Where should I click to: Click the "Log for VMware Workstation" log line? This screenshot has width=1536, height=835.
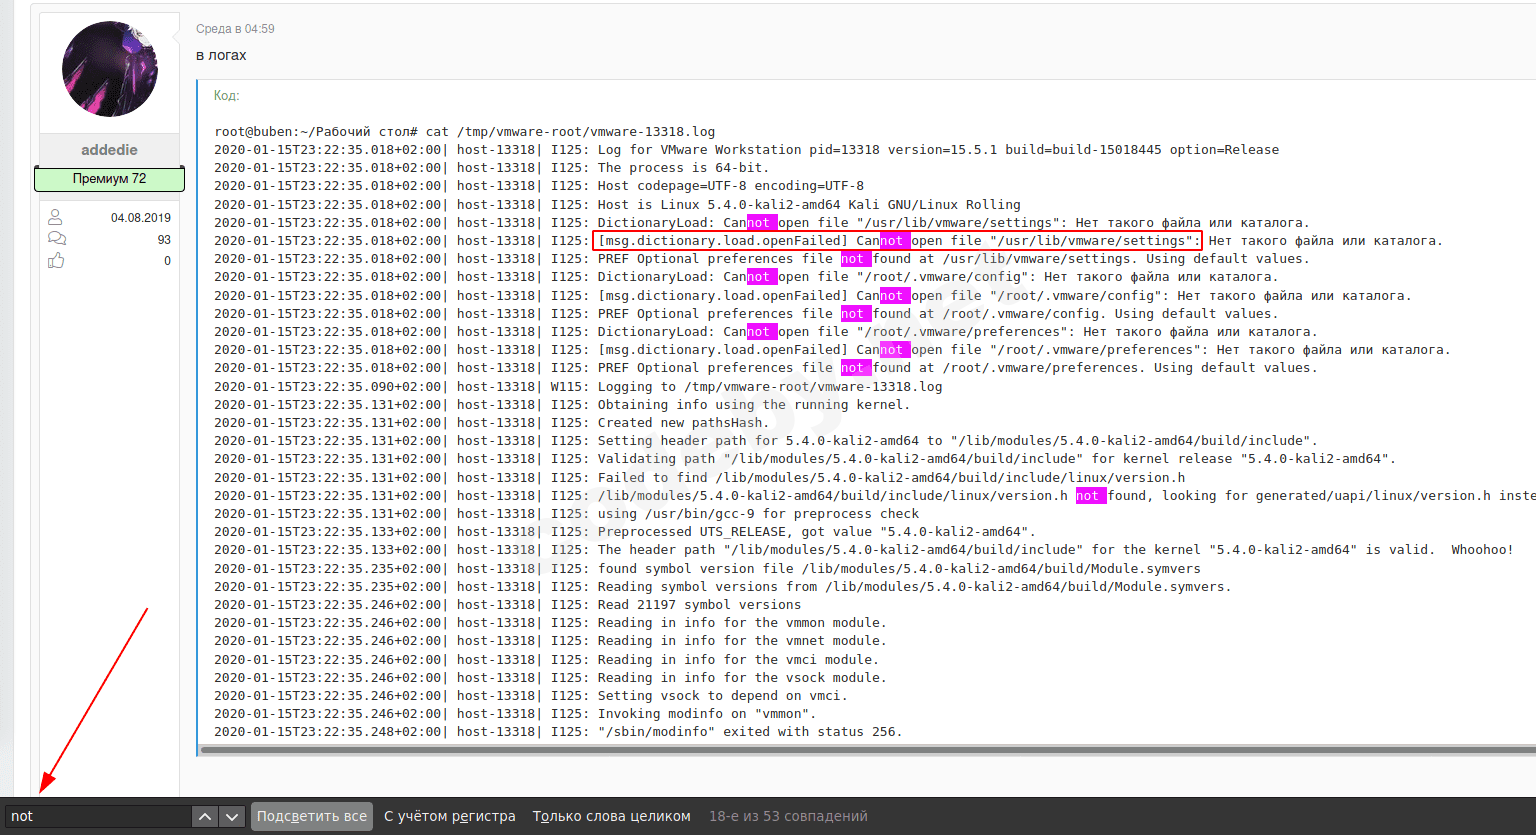[746, 150]
